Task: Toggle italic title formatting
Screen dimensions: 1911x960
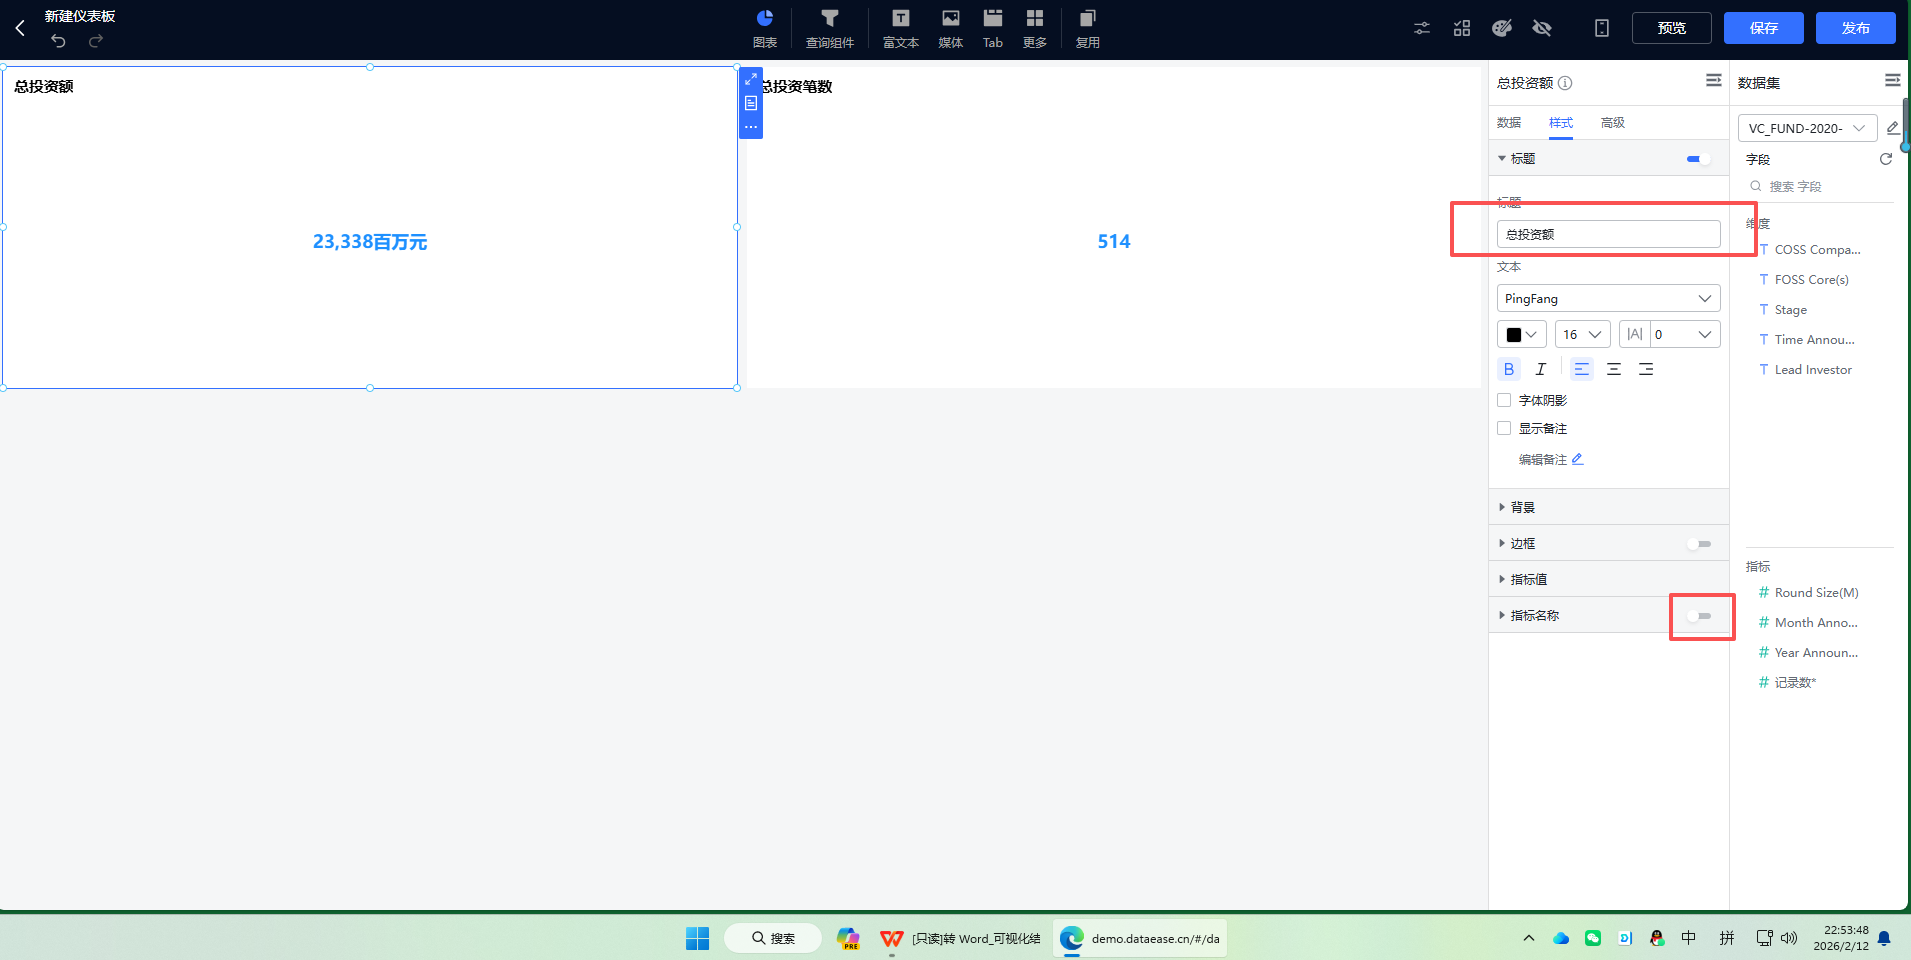Action: coord(1541,369)
